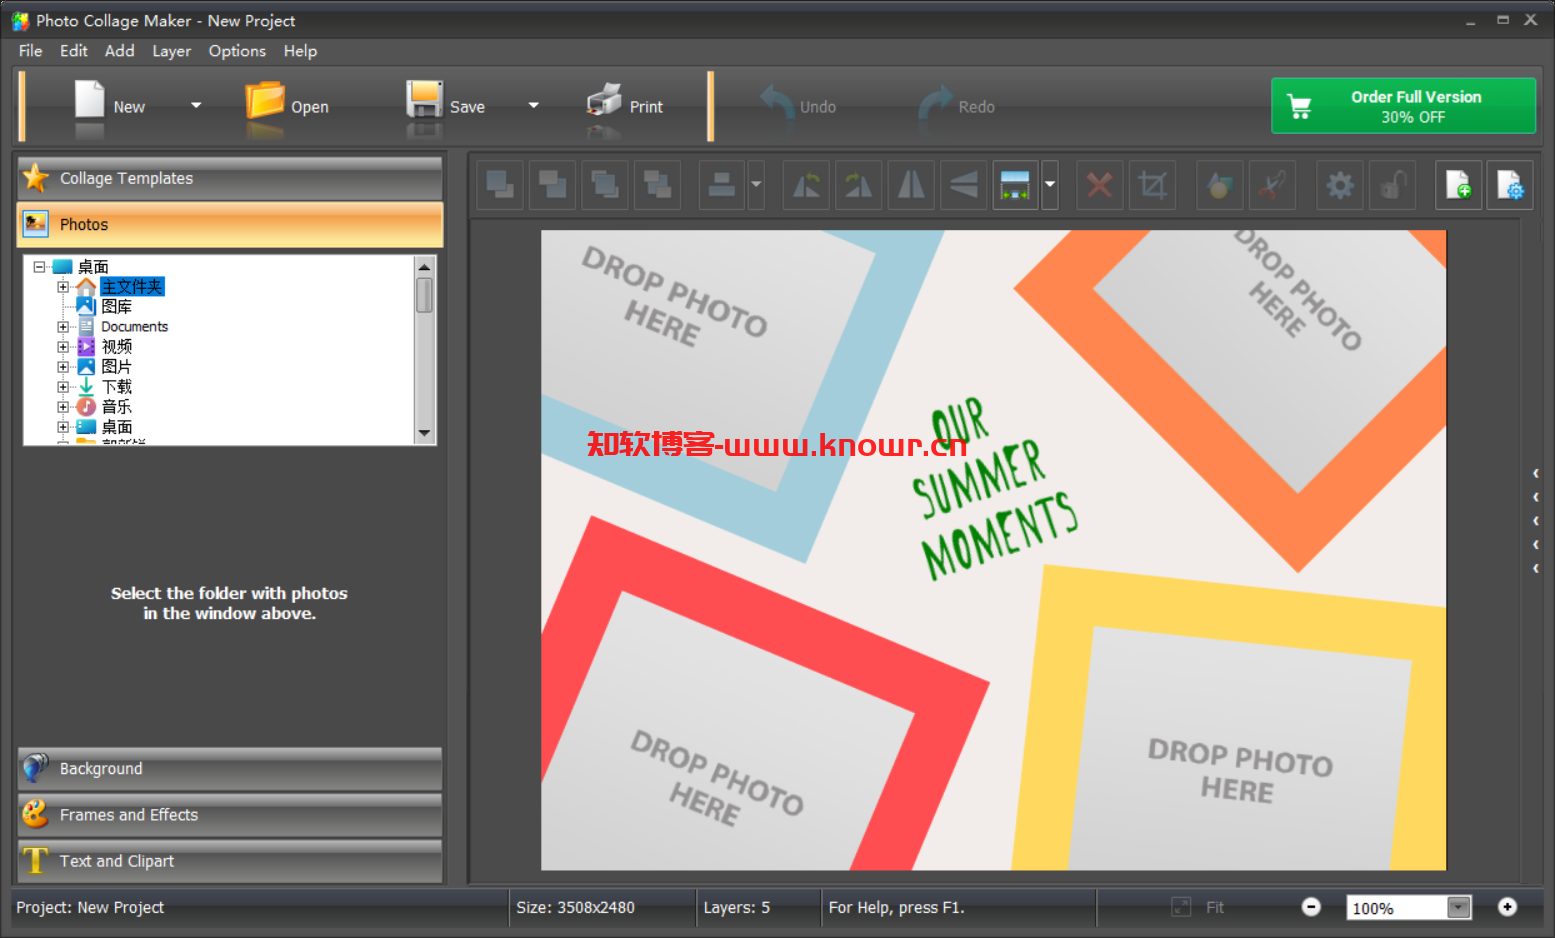Collapse the root 桌面 tree node
Image resolution: width=1555 pixels, height=938 pixels.
(39, 267)
